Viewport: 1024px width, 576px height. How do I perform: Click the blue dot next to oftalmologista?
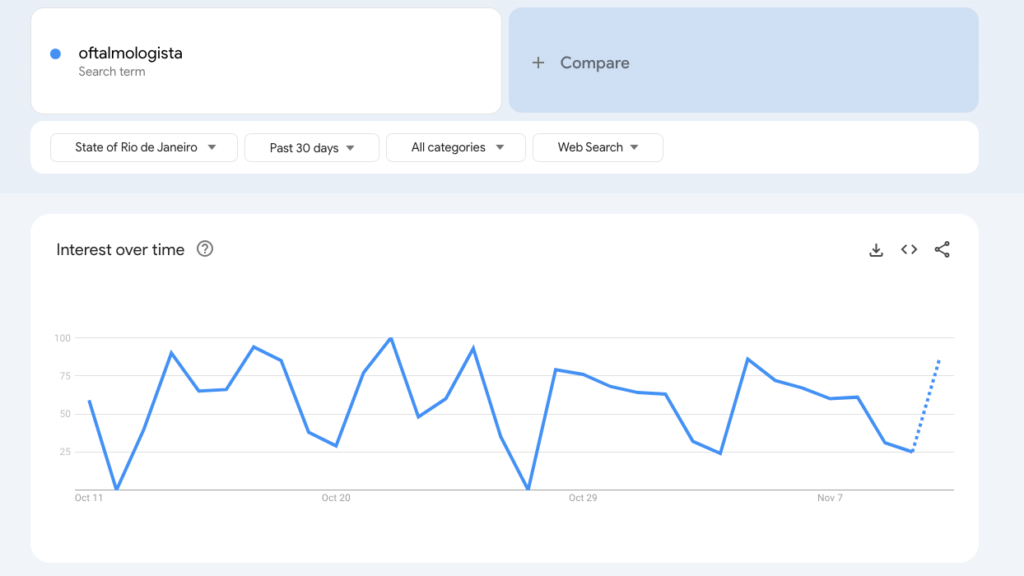56,54
